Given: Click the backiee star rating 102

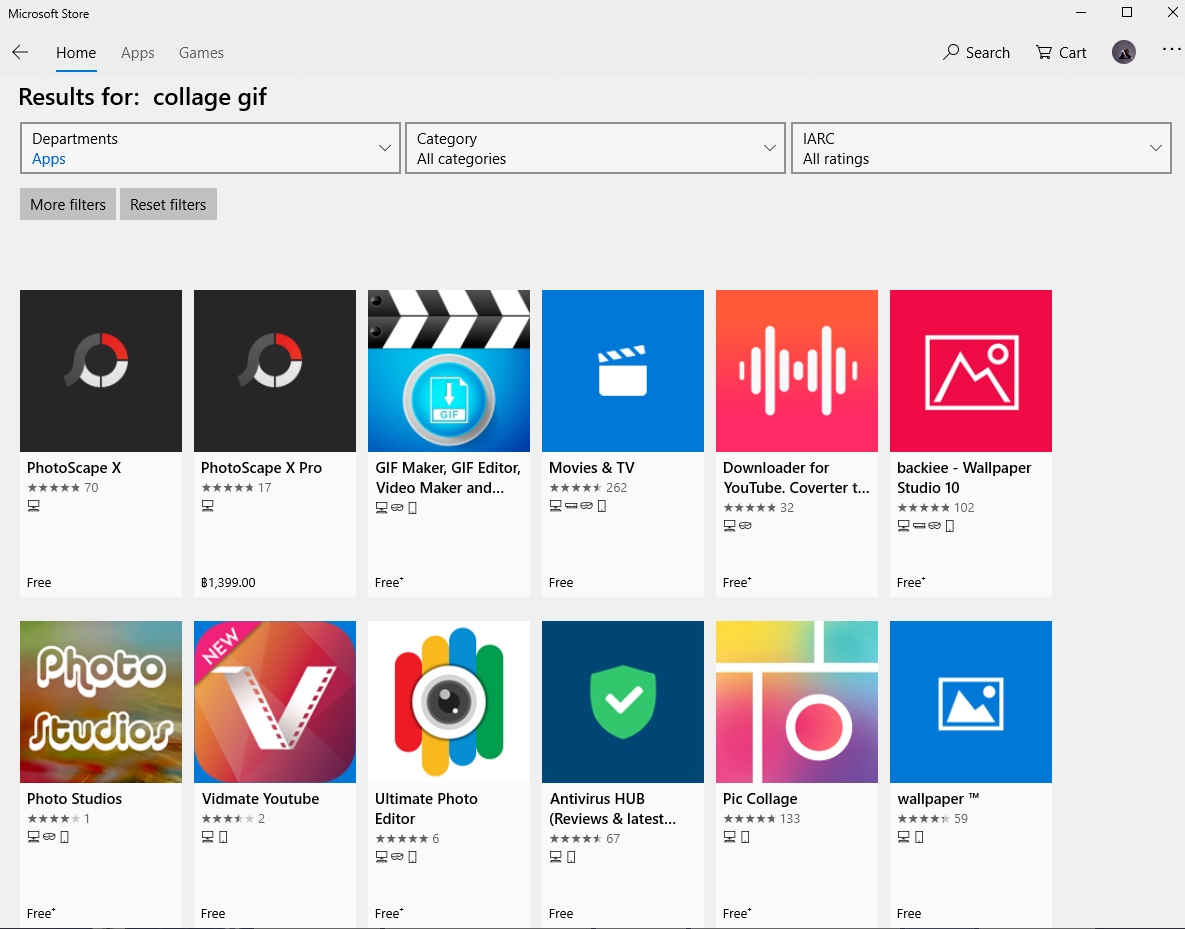Looking at the screenshot, I should click(x=936, y=507).
